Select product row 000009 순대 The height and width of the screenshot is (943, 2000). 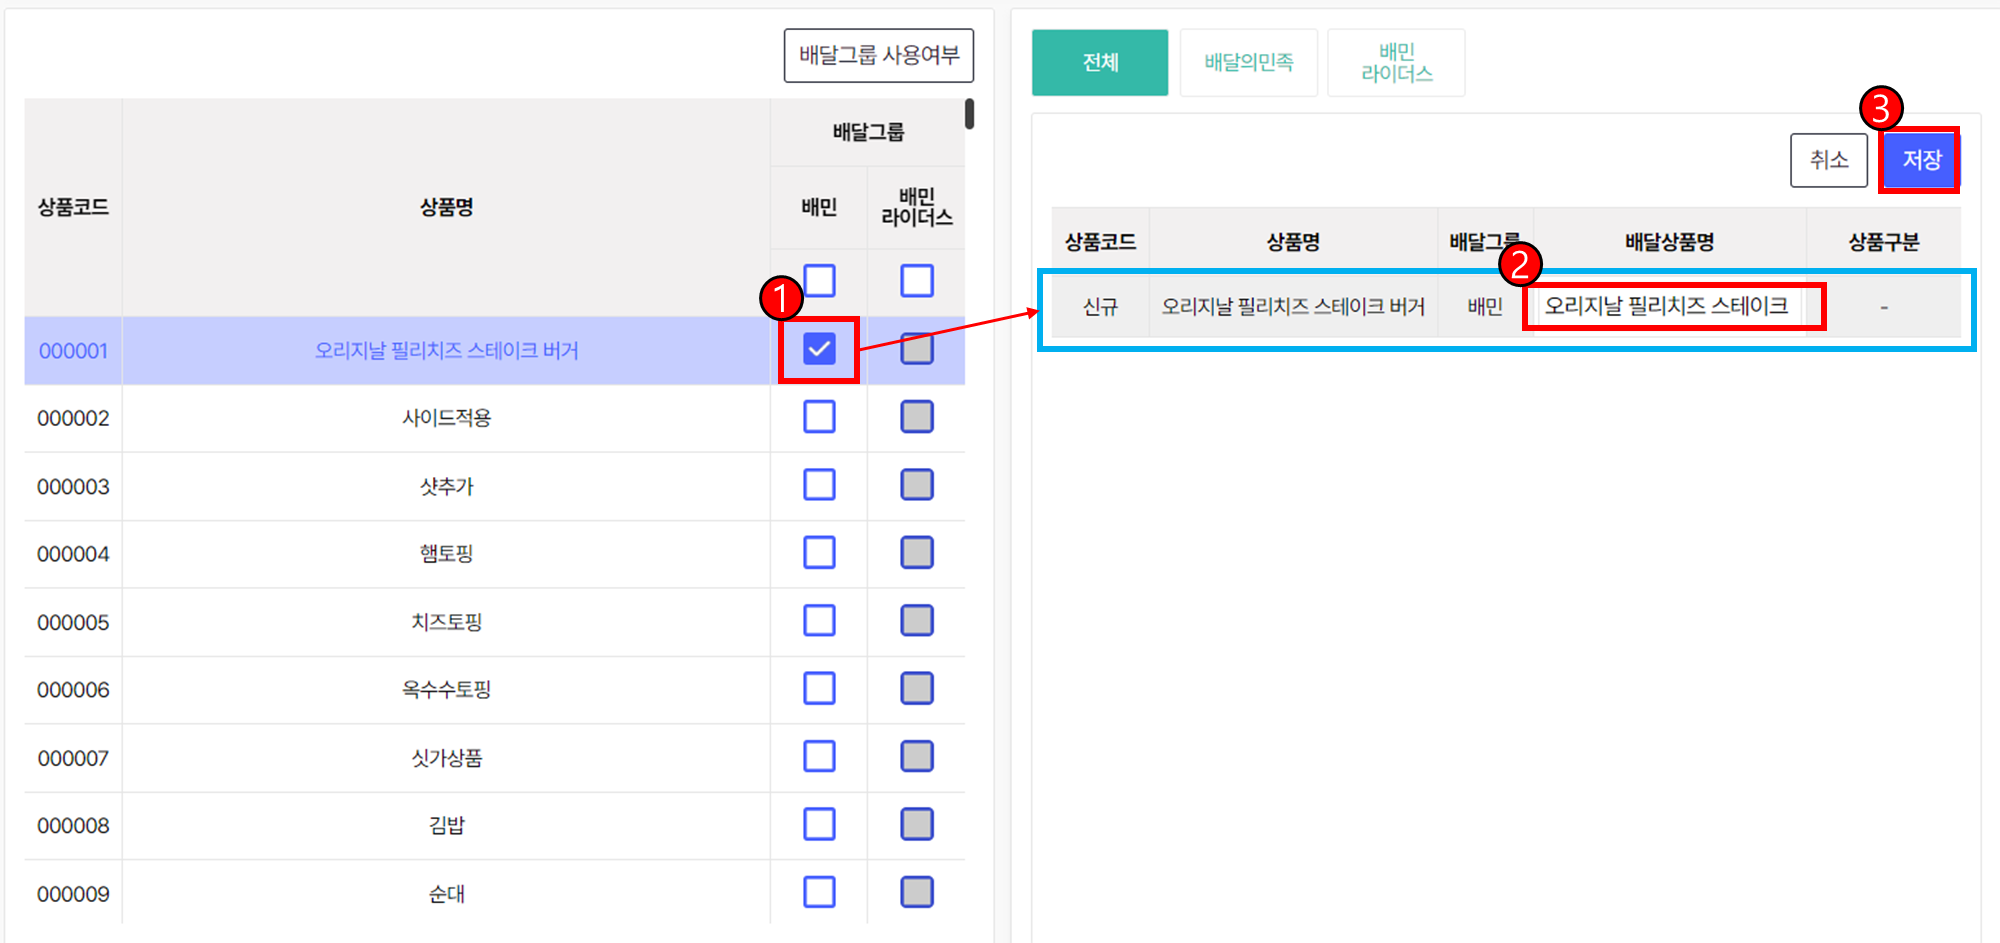(x=446, y=894)
